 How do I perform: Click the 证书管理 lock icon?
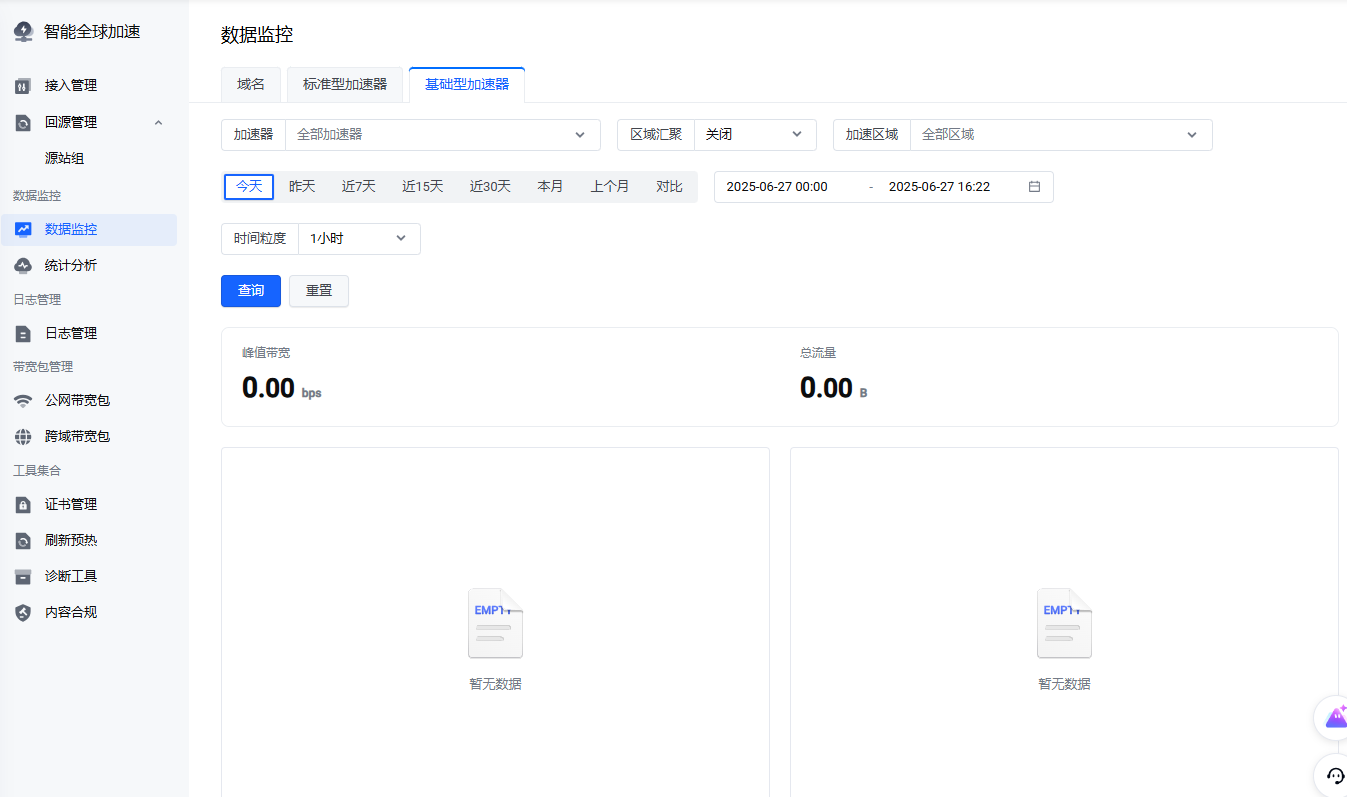23,504
